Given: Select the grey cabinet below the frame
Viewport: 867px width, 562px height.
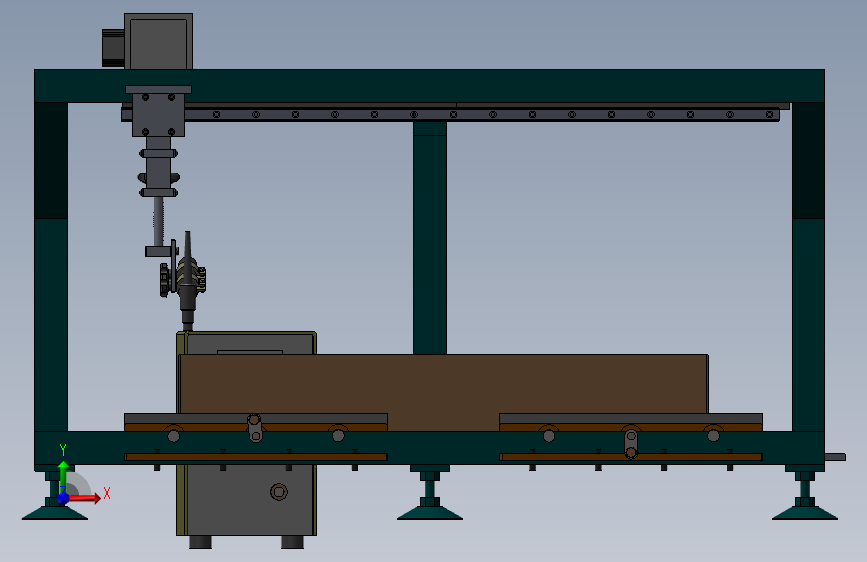Looking at the screenshot, I should point(247,499).
